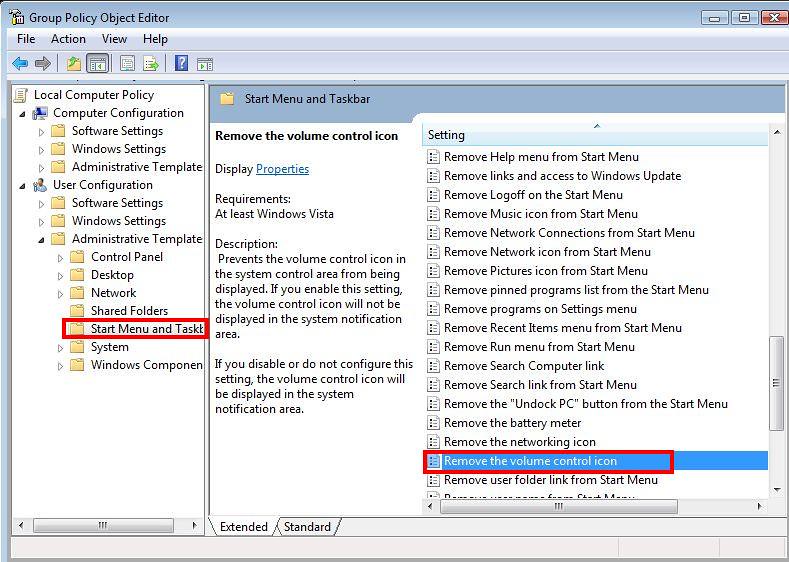Viewport: 789px width, 562px height.
Task: Click the Shared Folders folder icon
Action: (x=77, y=310)
